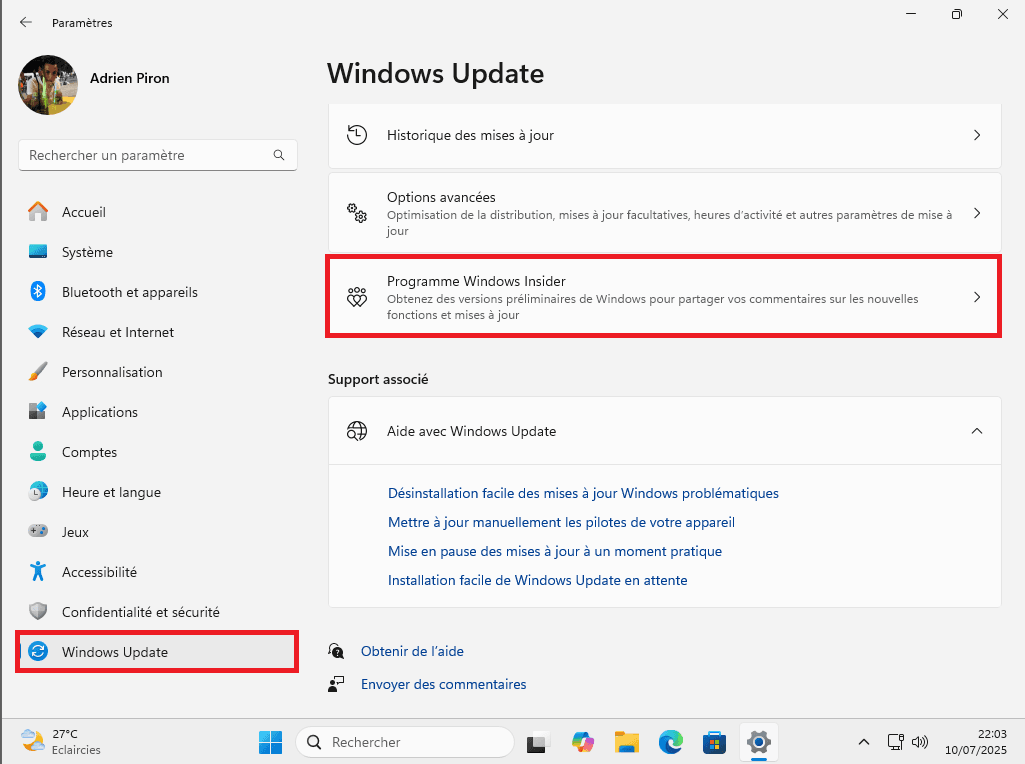Click the Comptes person icon
This screenshot has height=764, width=1025.
38,451
